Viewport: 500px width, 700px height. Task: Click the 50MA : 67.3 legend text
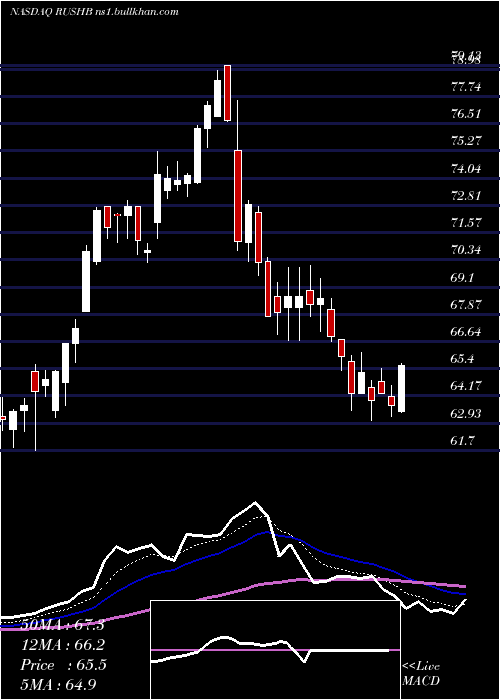point(62,625)
